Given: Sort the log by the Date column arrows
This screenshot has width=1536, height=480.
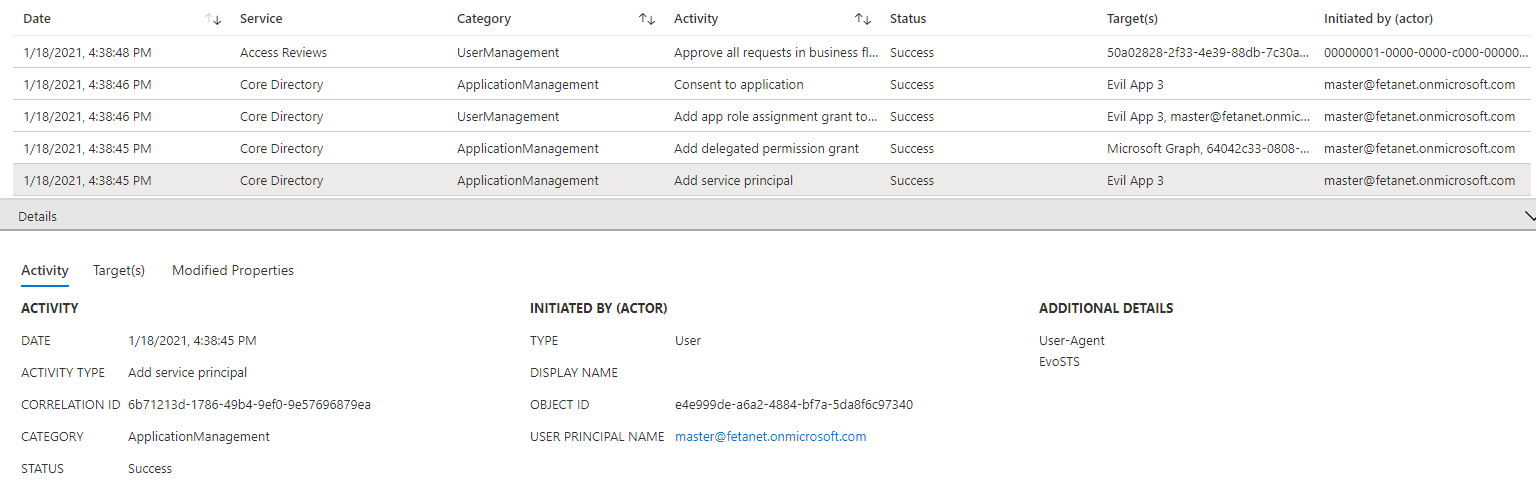Looking at the screenshot, I should [x=212, y=19].
